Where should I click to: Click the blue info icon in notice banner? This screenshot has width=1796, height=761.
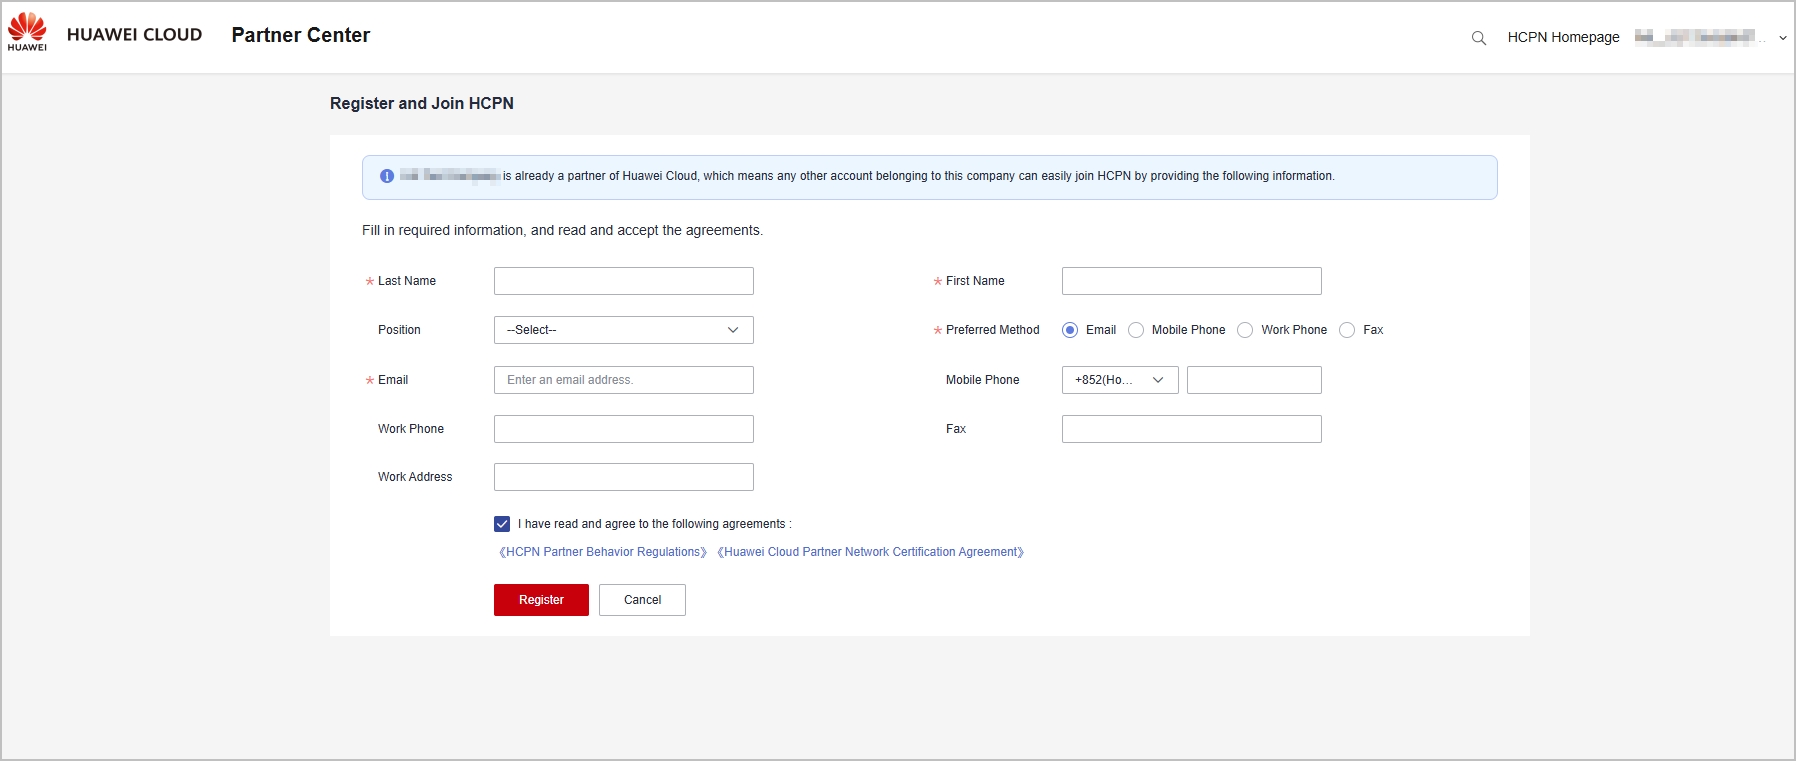(x=387, y=176)
